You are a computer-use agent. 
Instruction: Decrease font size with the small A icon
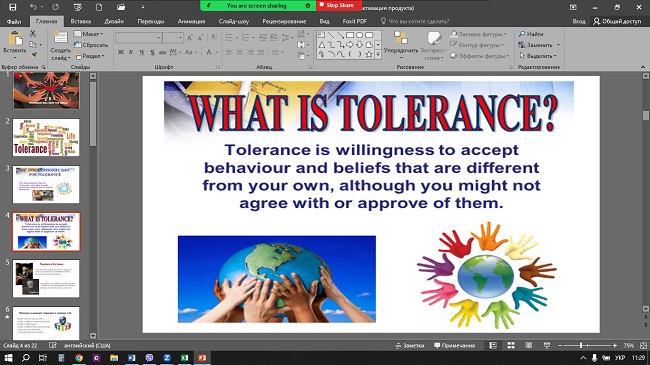200,38
